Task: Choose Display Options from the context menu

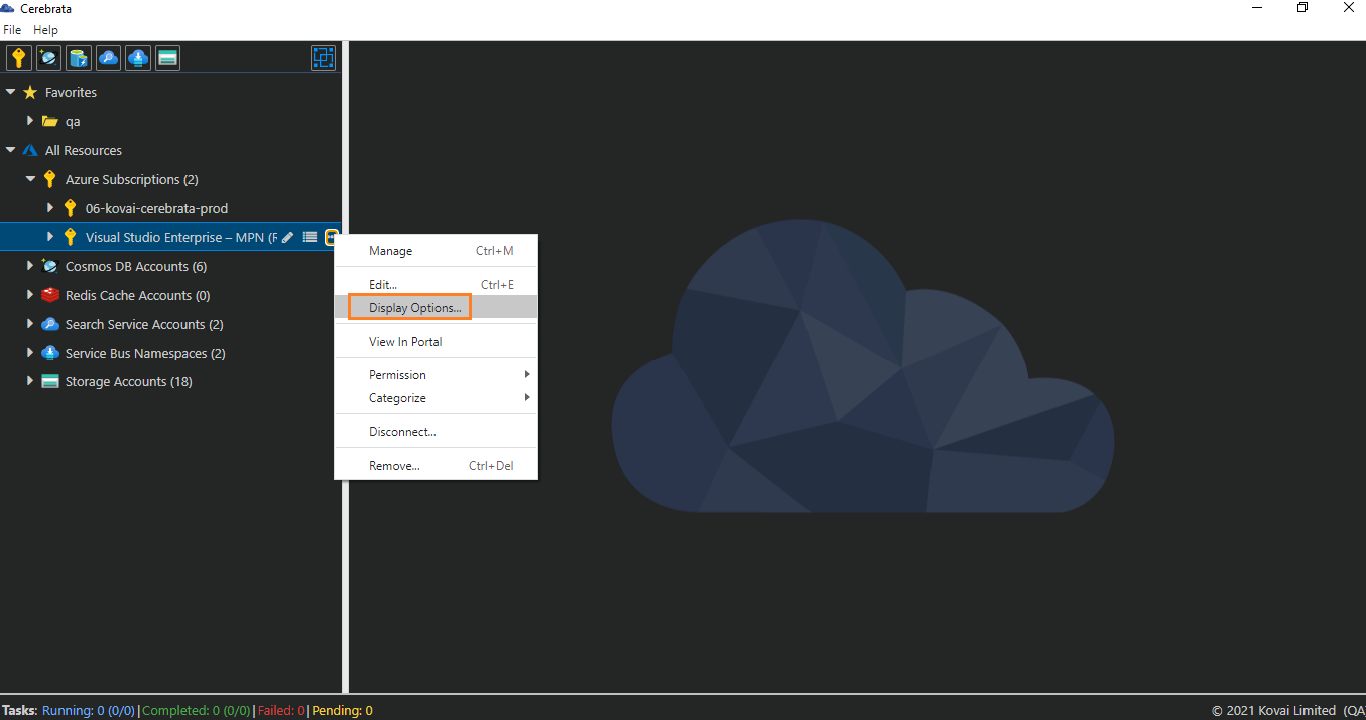Action: pyautogui.click(x=409, y=307)
